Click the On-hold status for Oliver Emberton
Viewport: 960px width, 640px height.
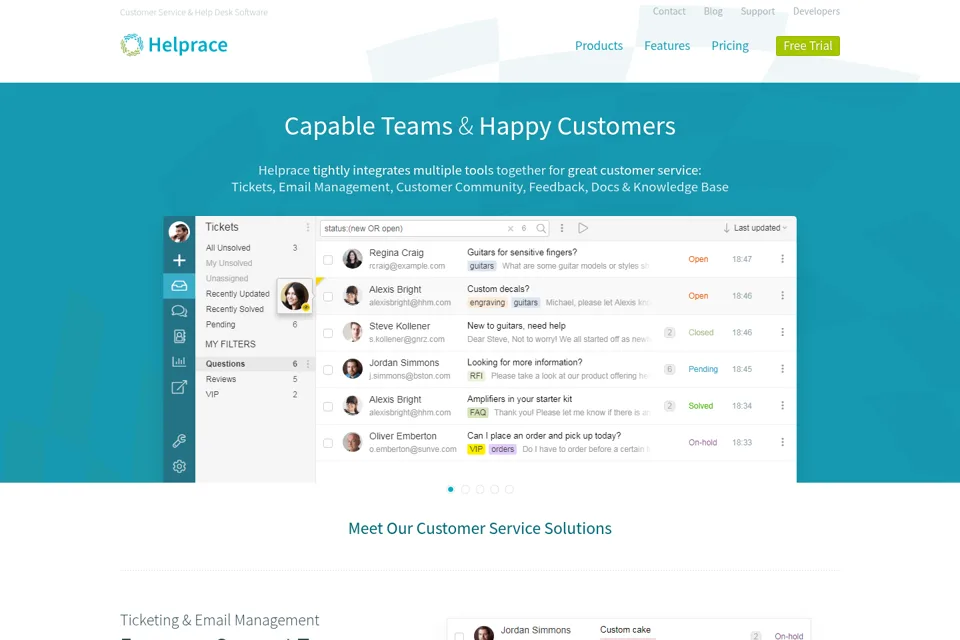[702, 442]
